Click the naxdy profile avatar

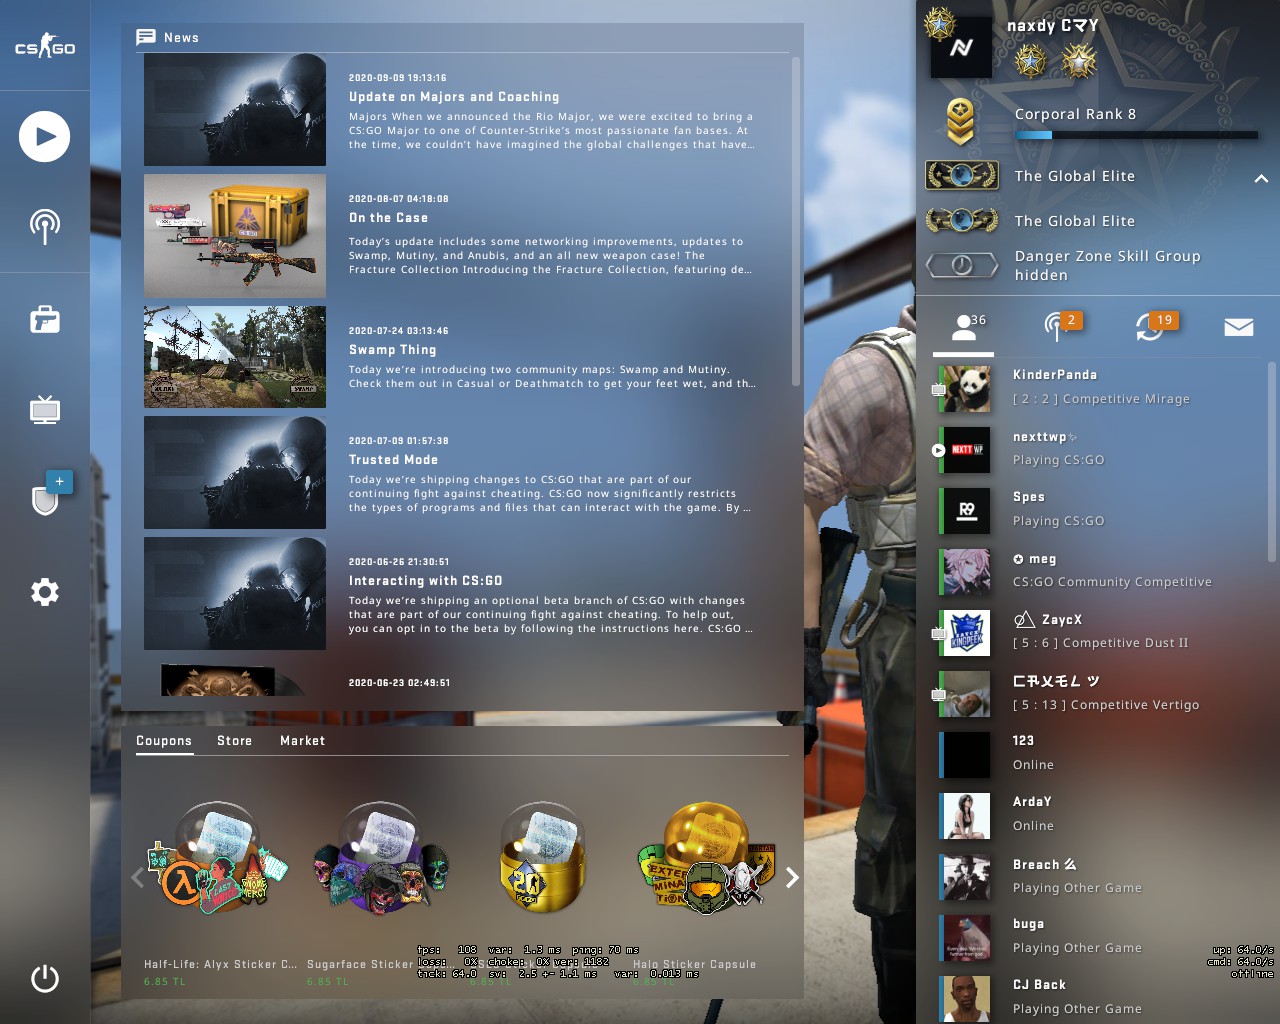[x=961, y=47]
